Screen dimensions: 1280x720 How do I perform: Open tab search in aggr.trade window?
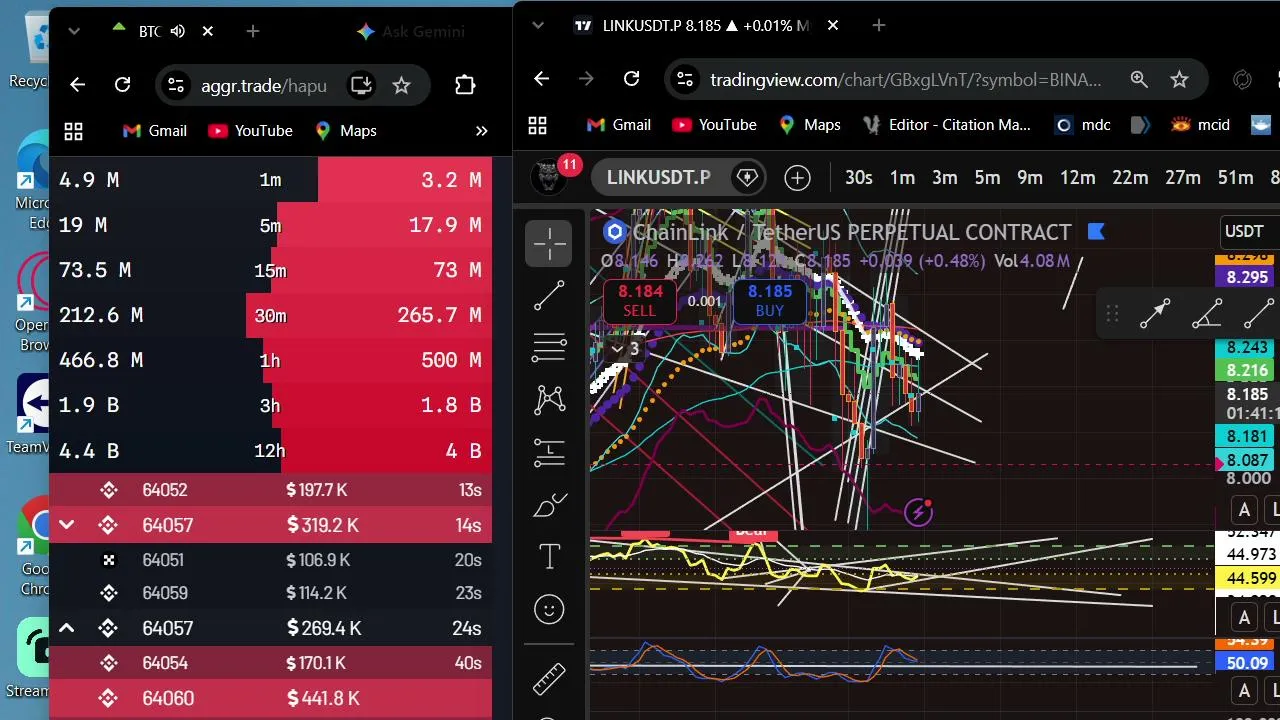73,31
